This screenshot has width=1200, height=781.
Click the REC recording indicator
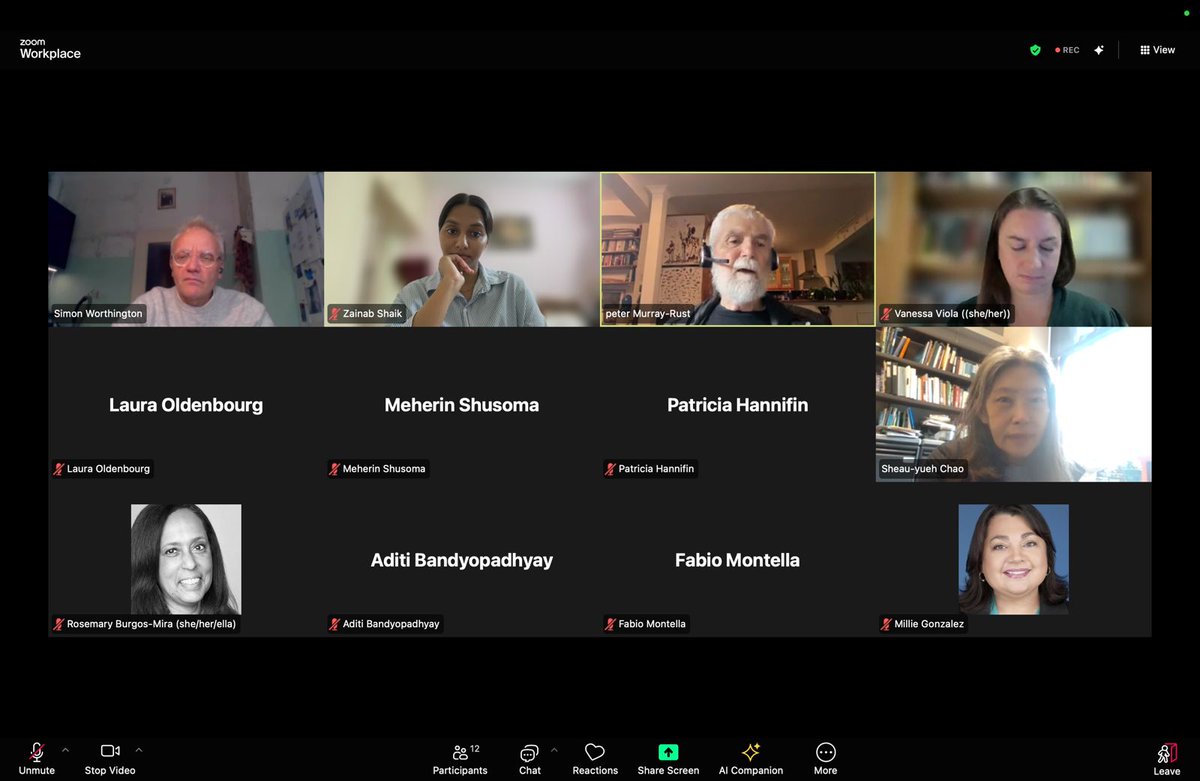tap(1067, 50)
